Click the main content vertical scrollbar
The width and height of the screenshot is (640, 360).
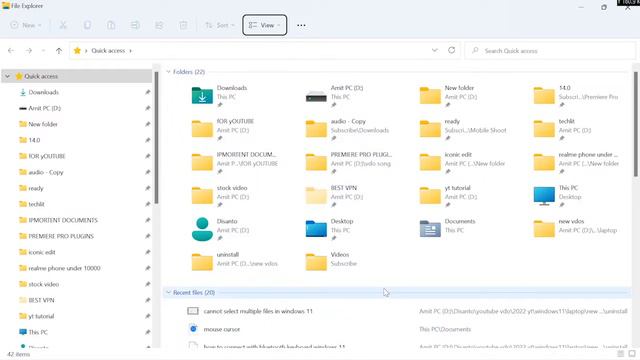click(x=636, y=124)
